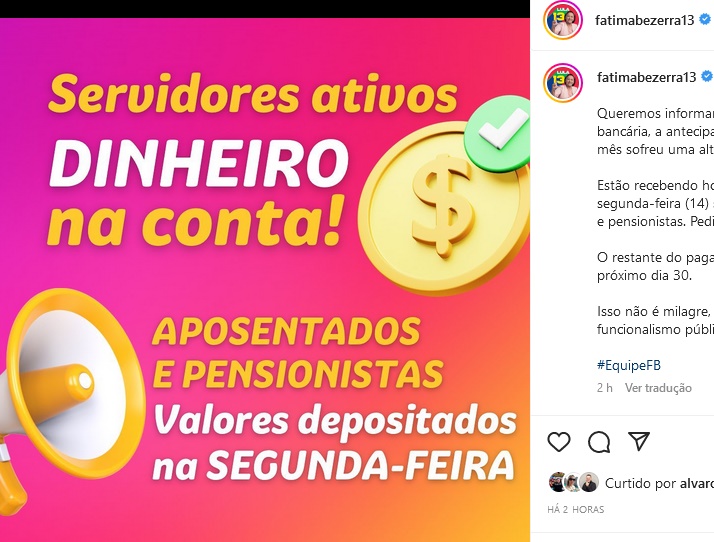Open fatimabezerra13 username in post header

click(644, 20)
